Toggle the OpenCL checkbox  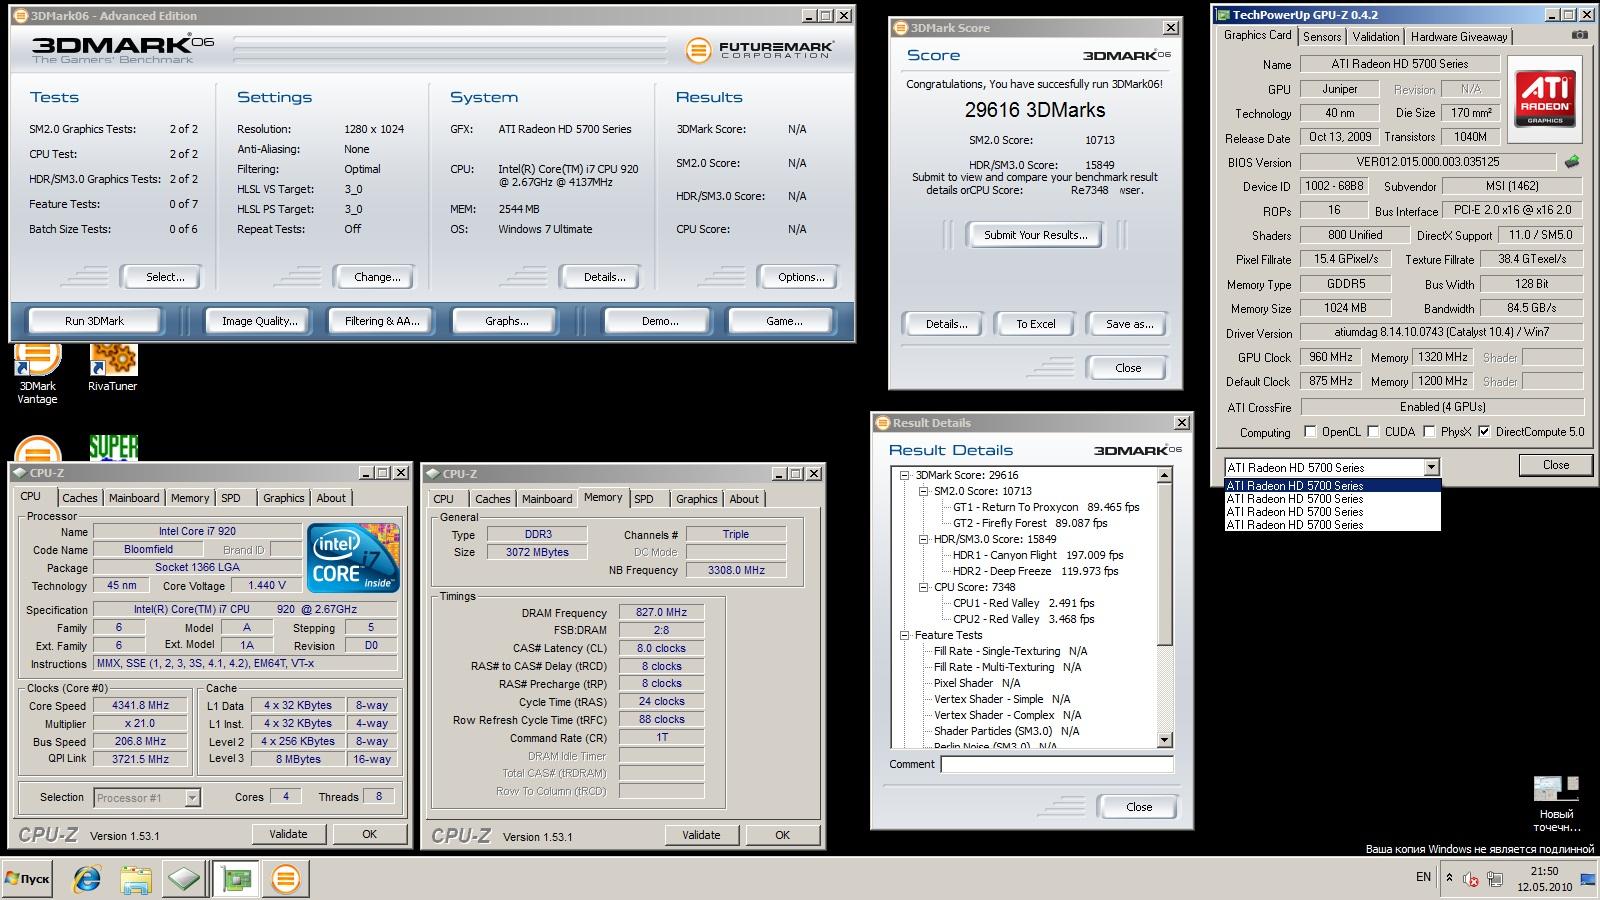click(1310, 432)
